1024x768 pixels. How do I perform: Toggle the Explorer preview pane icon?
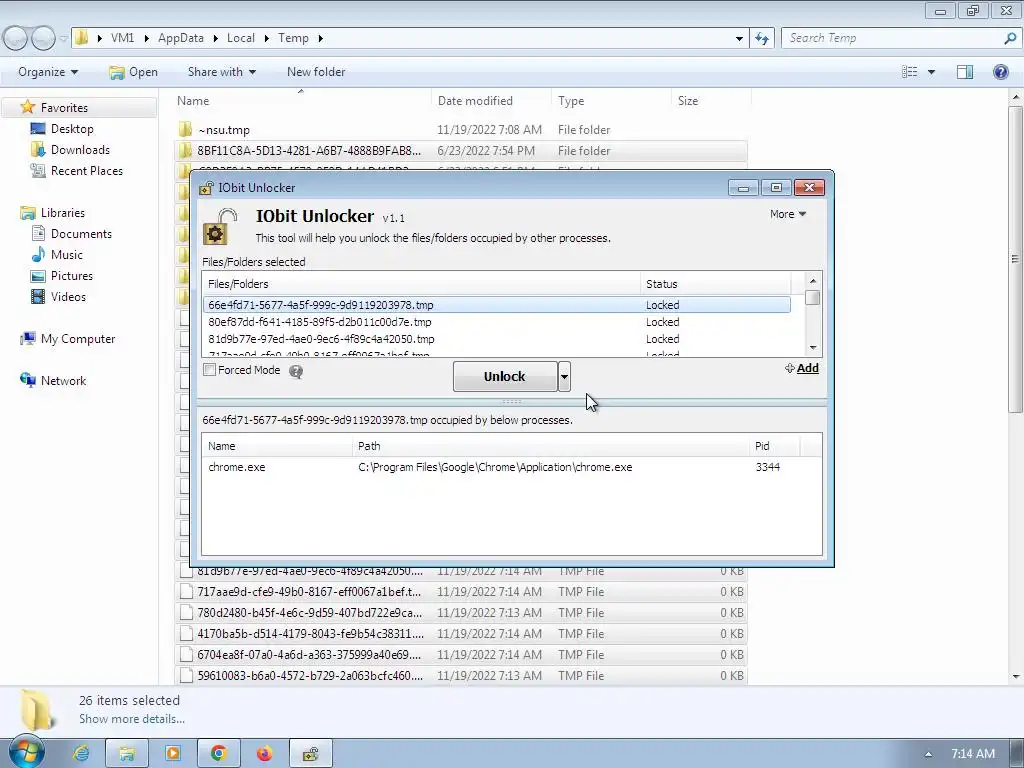965,72
